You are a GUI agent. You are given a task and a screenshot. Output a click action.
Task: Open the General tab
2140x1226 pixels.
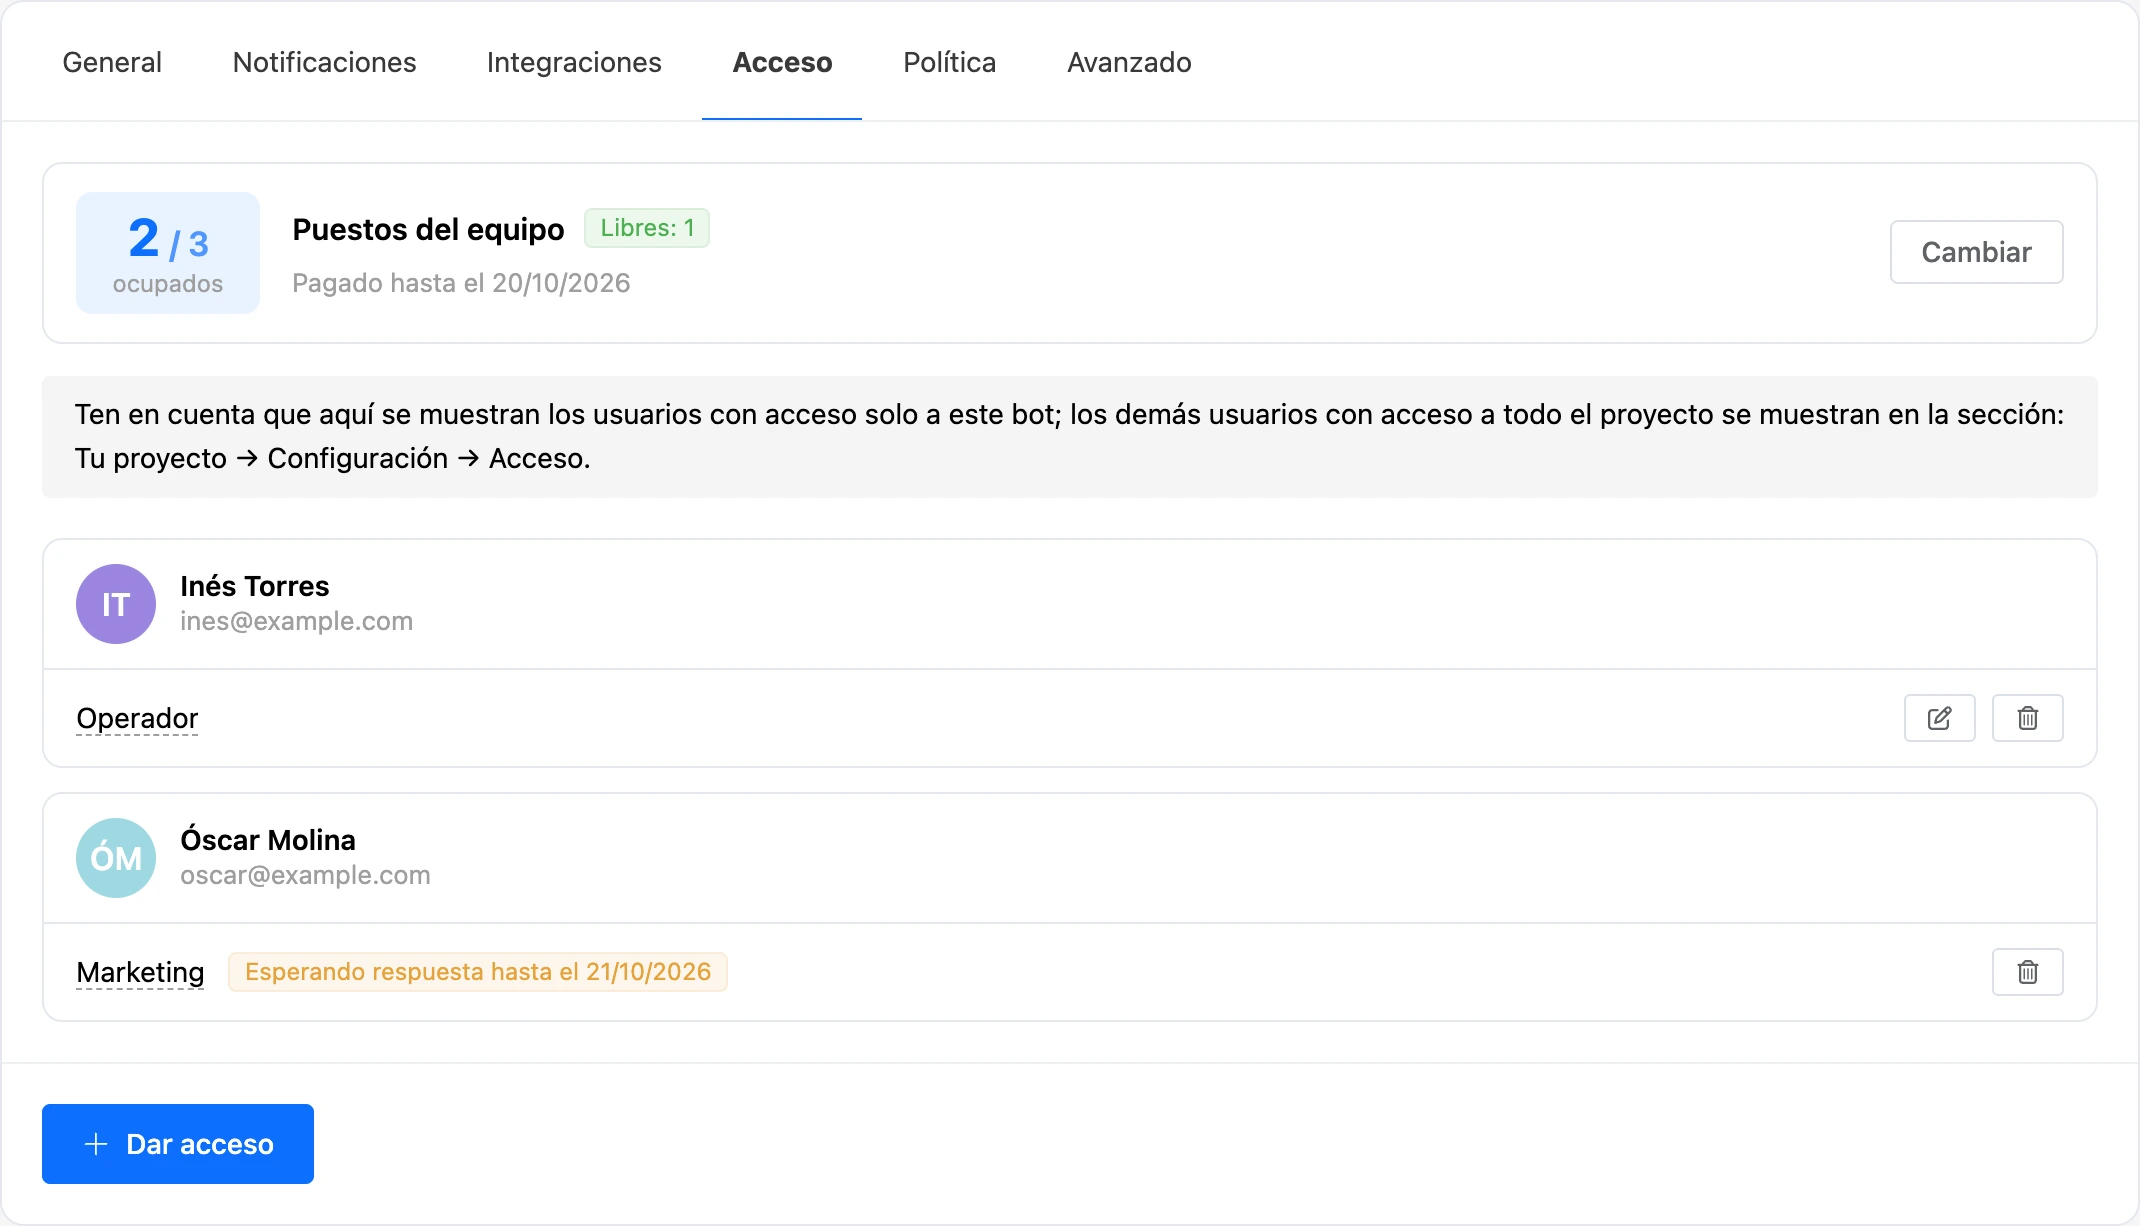112,62
